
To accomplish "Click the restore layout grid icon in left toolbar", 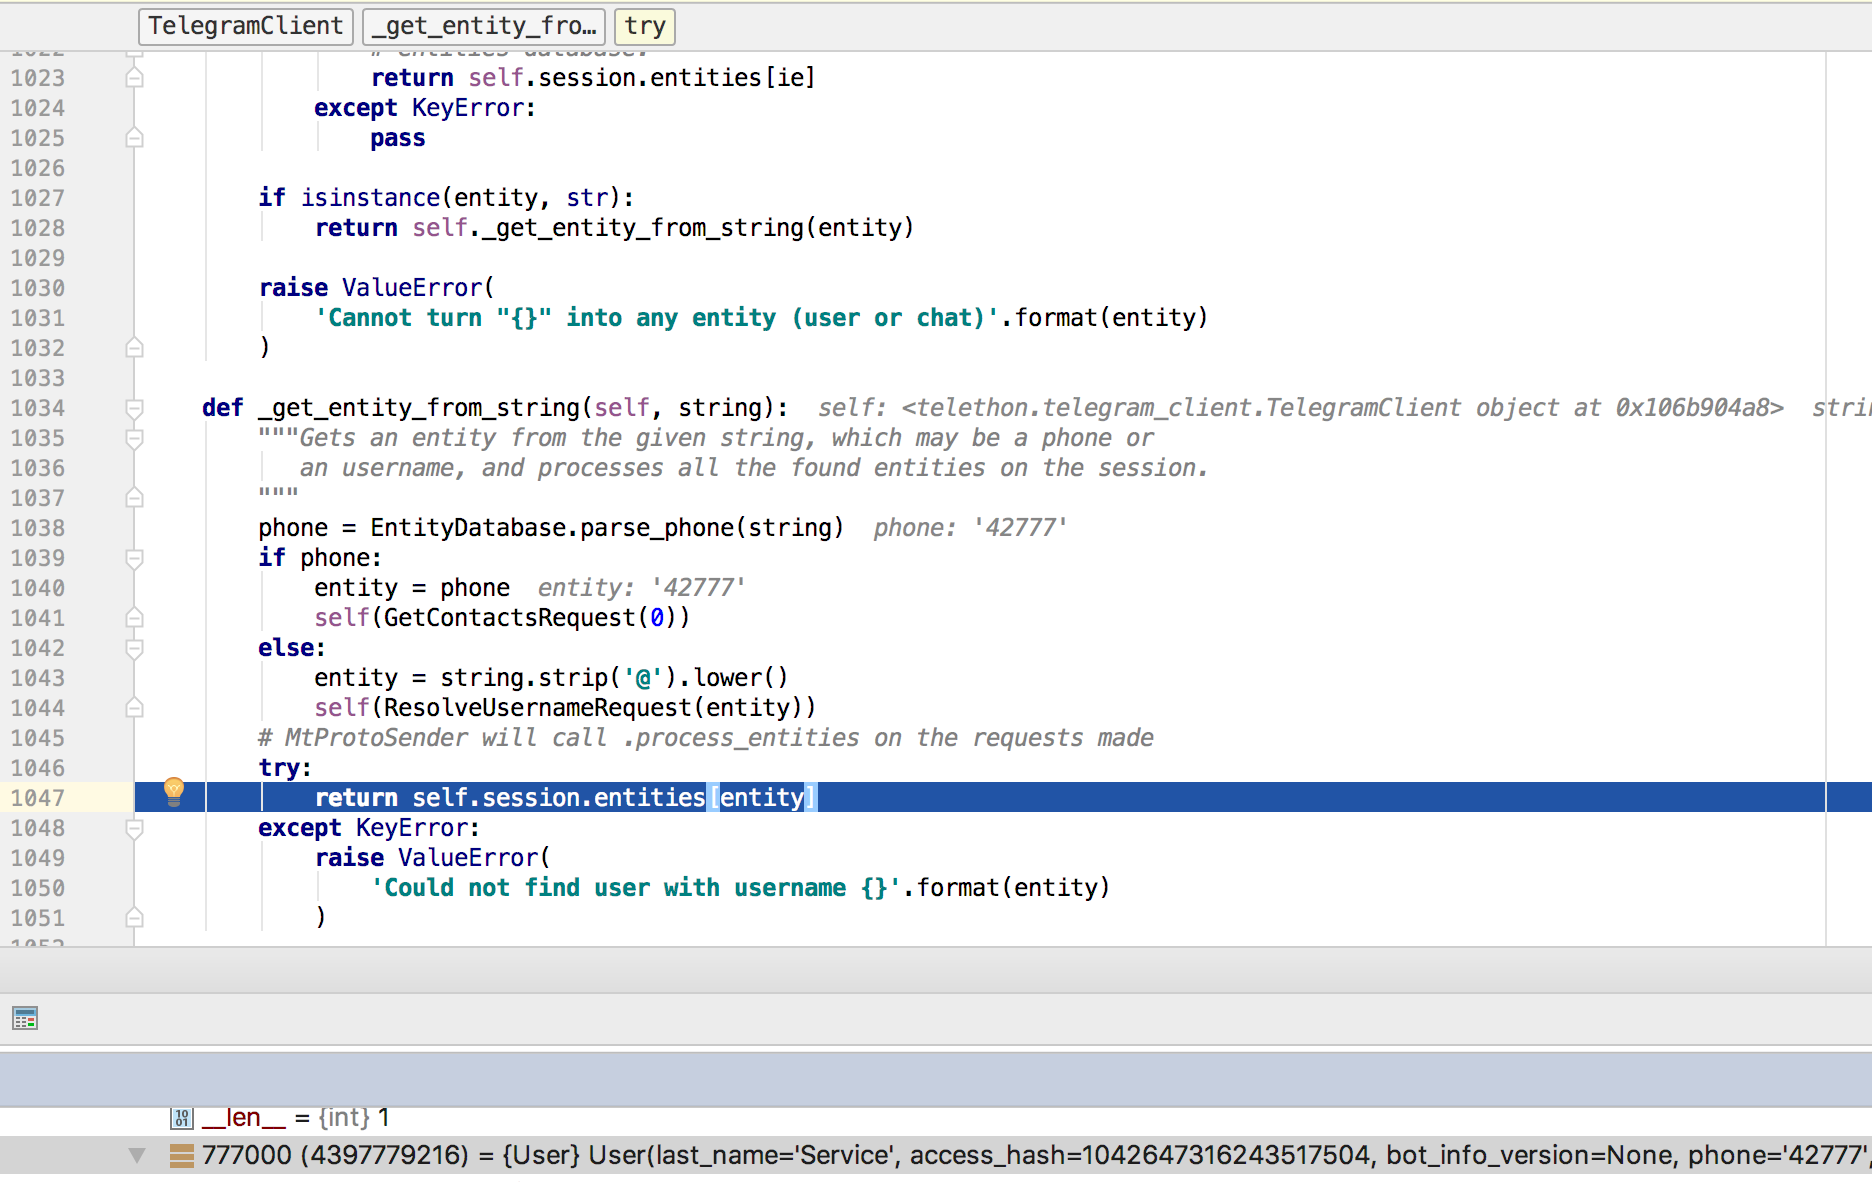I will tap(24, 1018).
